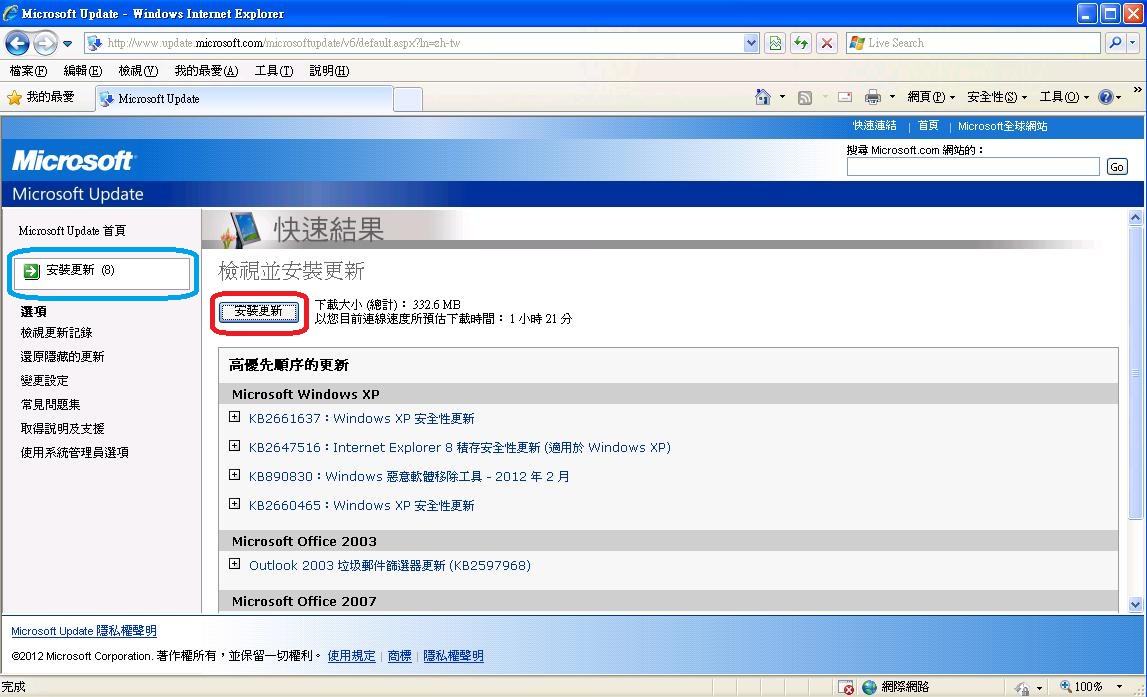Click the 安裝更新 install button

click(259, 312)
